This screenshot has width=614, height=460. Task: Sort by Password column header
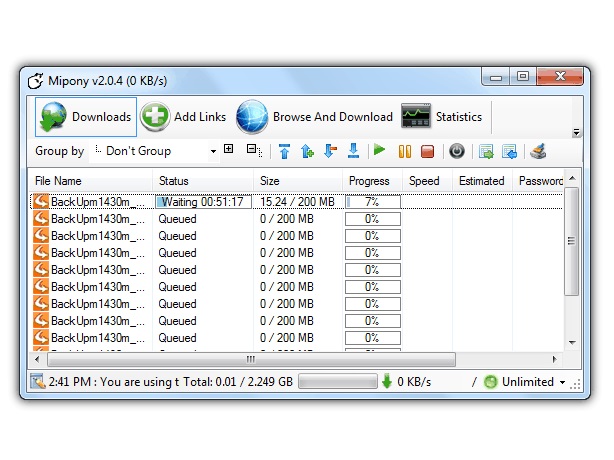coord(538,181)
